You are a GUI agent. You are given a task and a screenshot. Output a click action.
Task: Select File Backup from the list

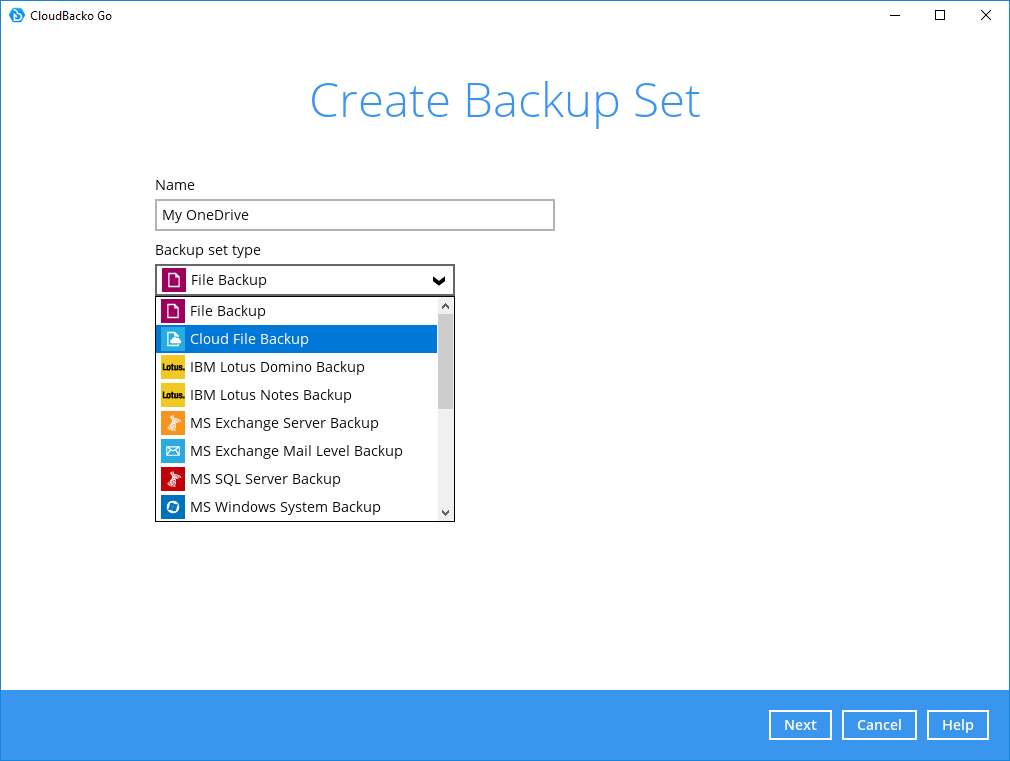[x=296, y=311]
